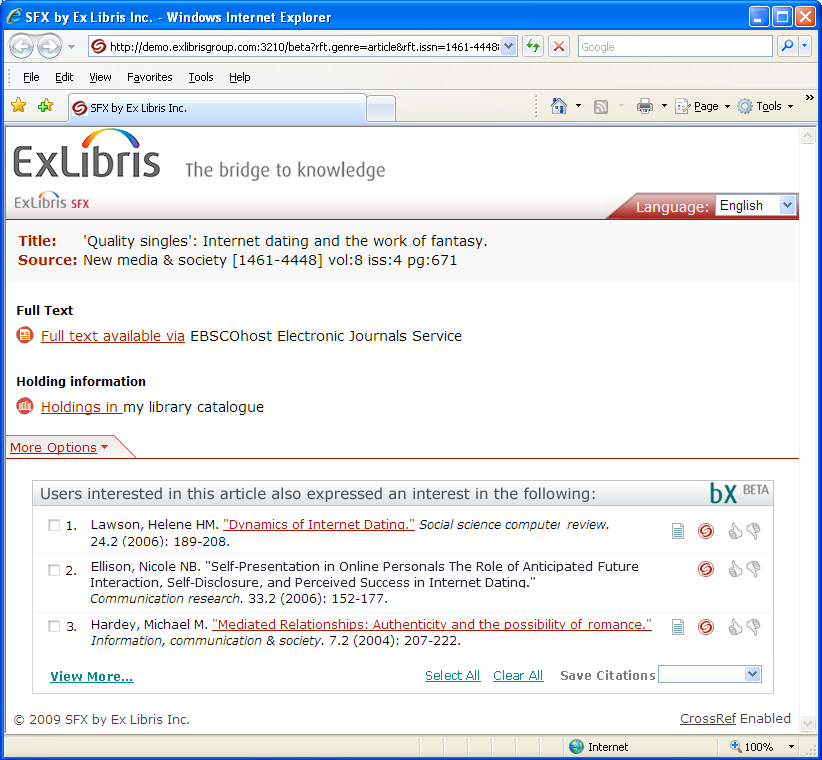Open the Help menu
This screenshot has height=760, width=822.
point(240,77)
